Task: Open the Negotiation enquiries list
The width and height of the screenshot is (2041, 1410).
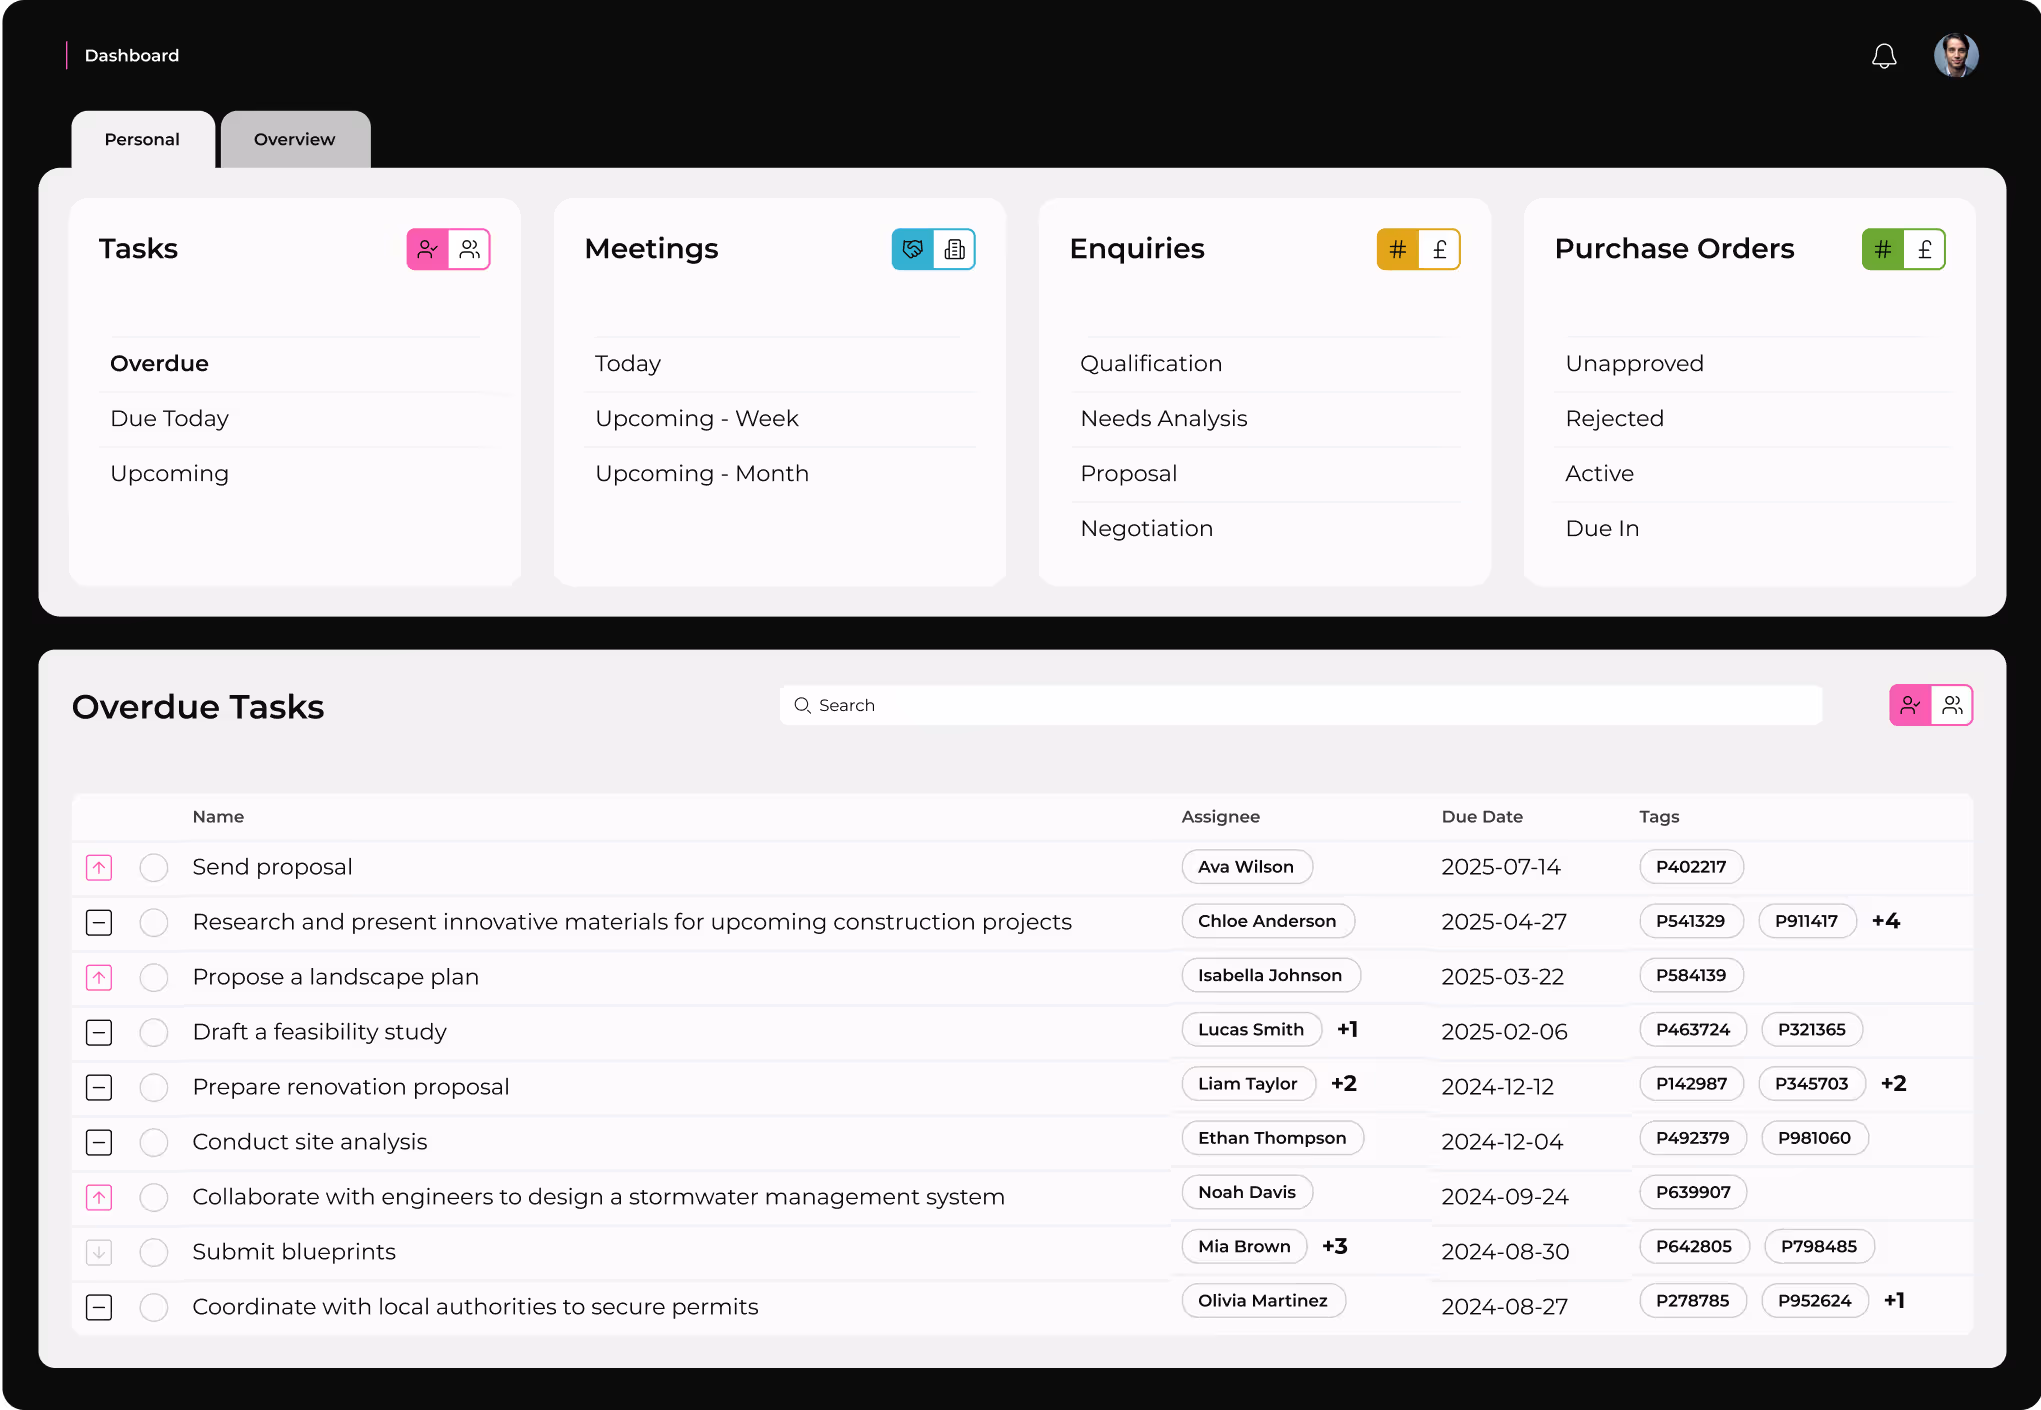Action: [1147, 528]
